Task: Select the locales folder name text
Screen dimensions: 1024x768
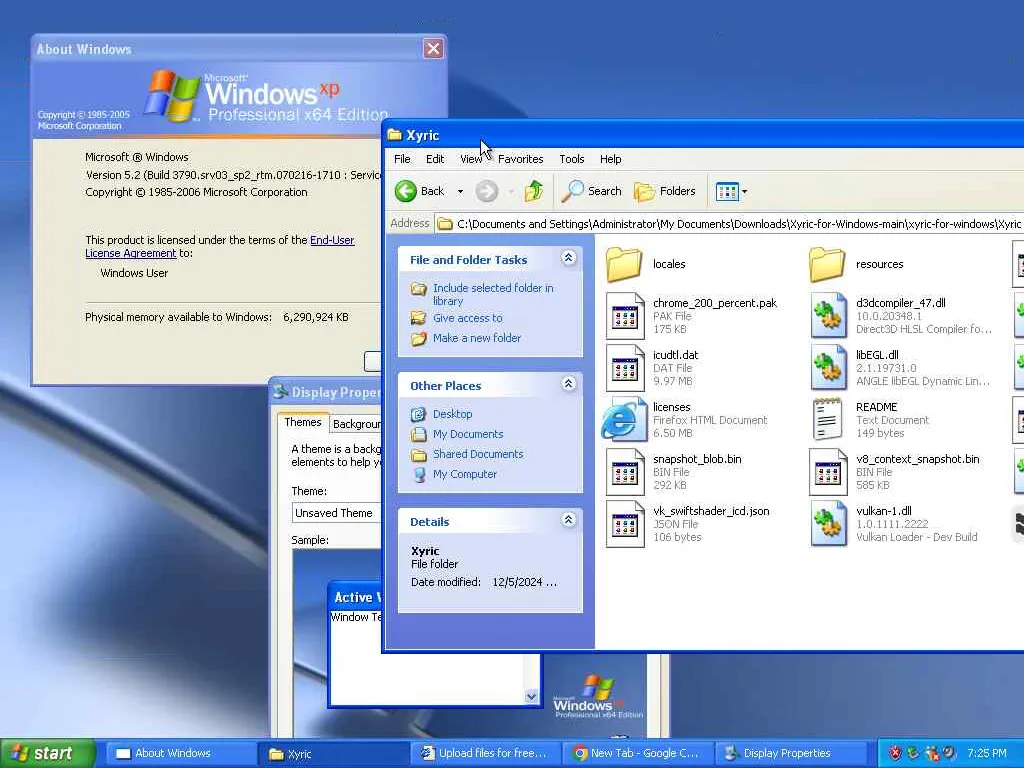Action: point(669,264)
